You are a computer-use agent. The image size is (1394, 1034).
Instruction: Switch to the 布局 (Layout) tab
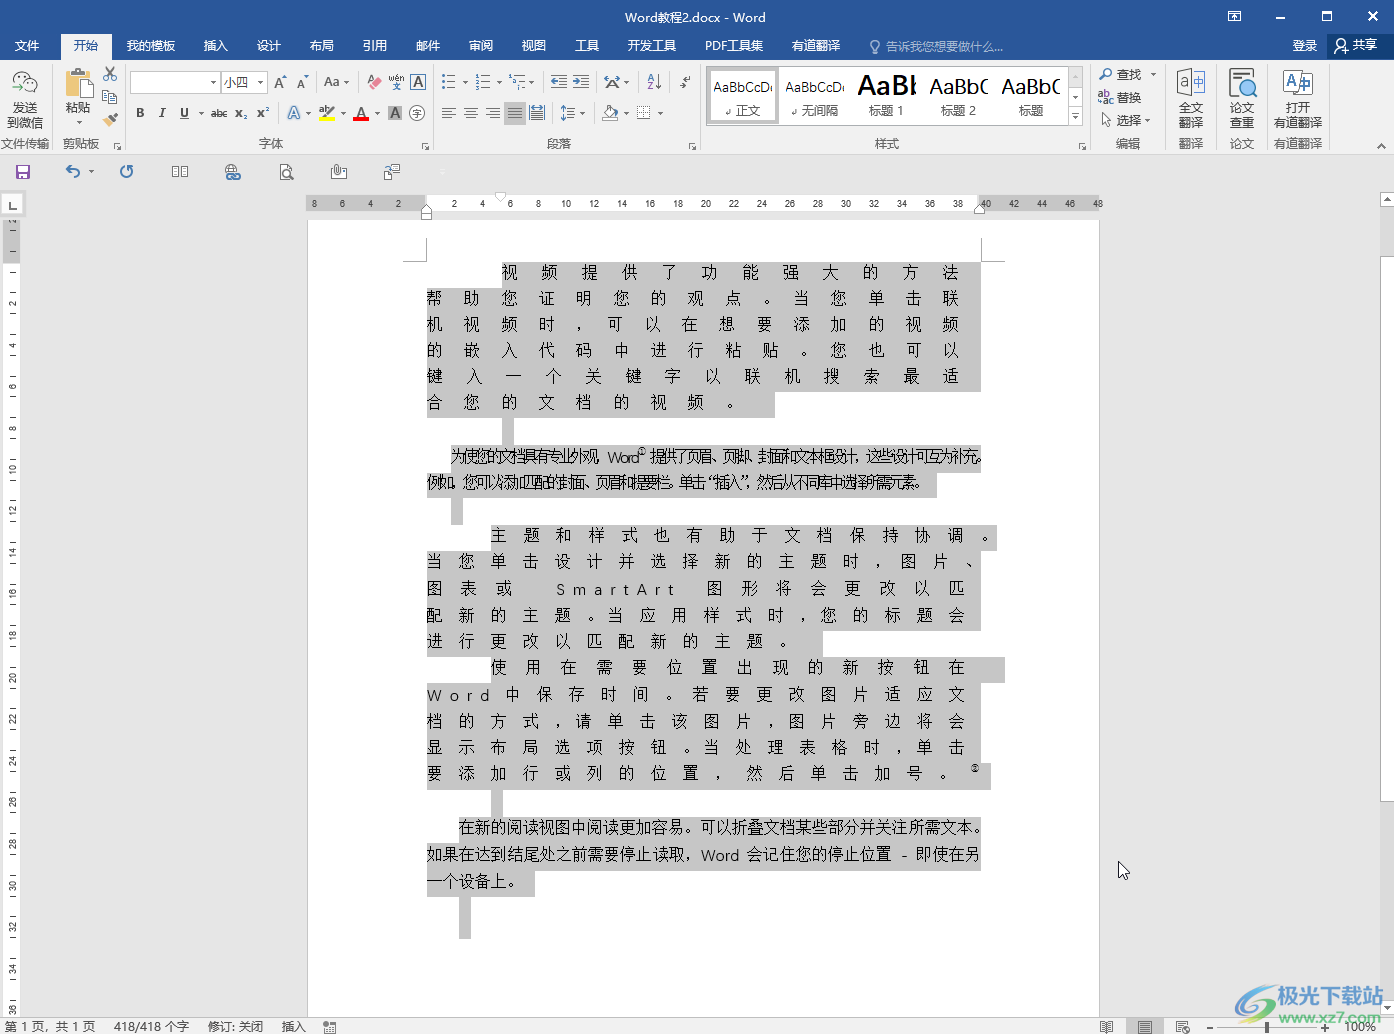[x=321, y=46]
